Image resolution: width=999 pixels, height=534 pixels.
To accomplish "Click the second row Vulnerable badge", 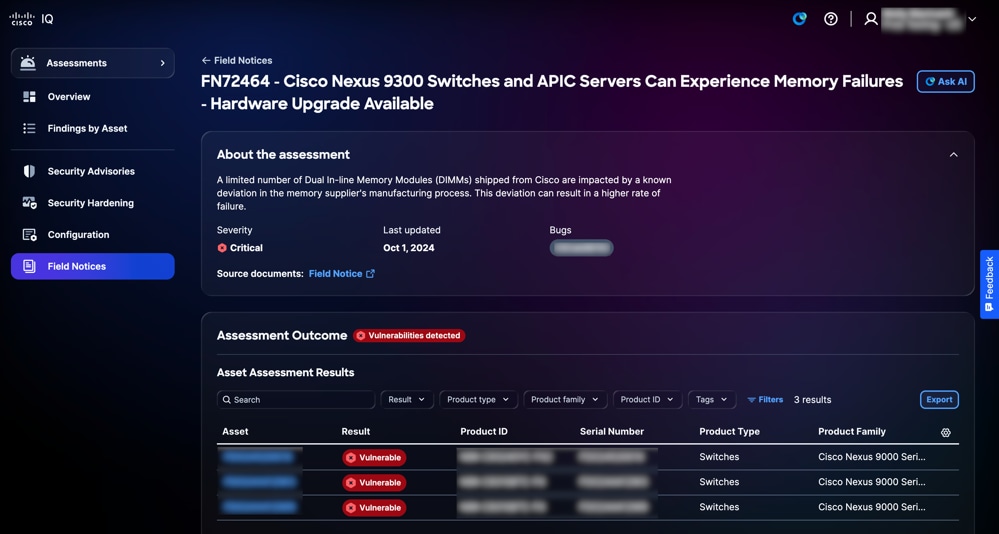I will pyautogui.click(x=374, y=483).
